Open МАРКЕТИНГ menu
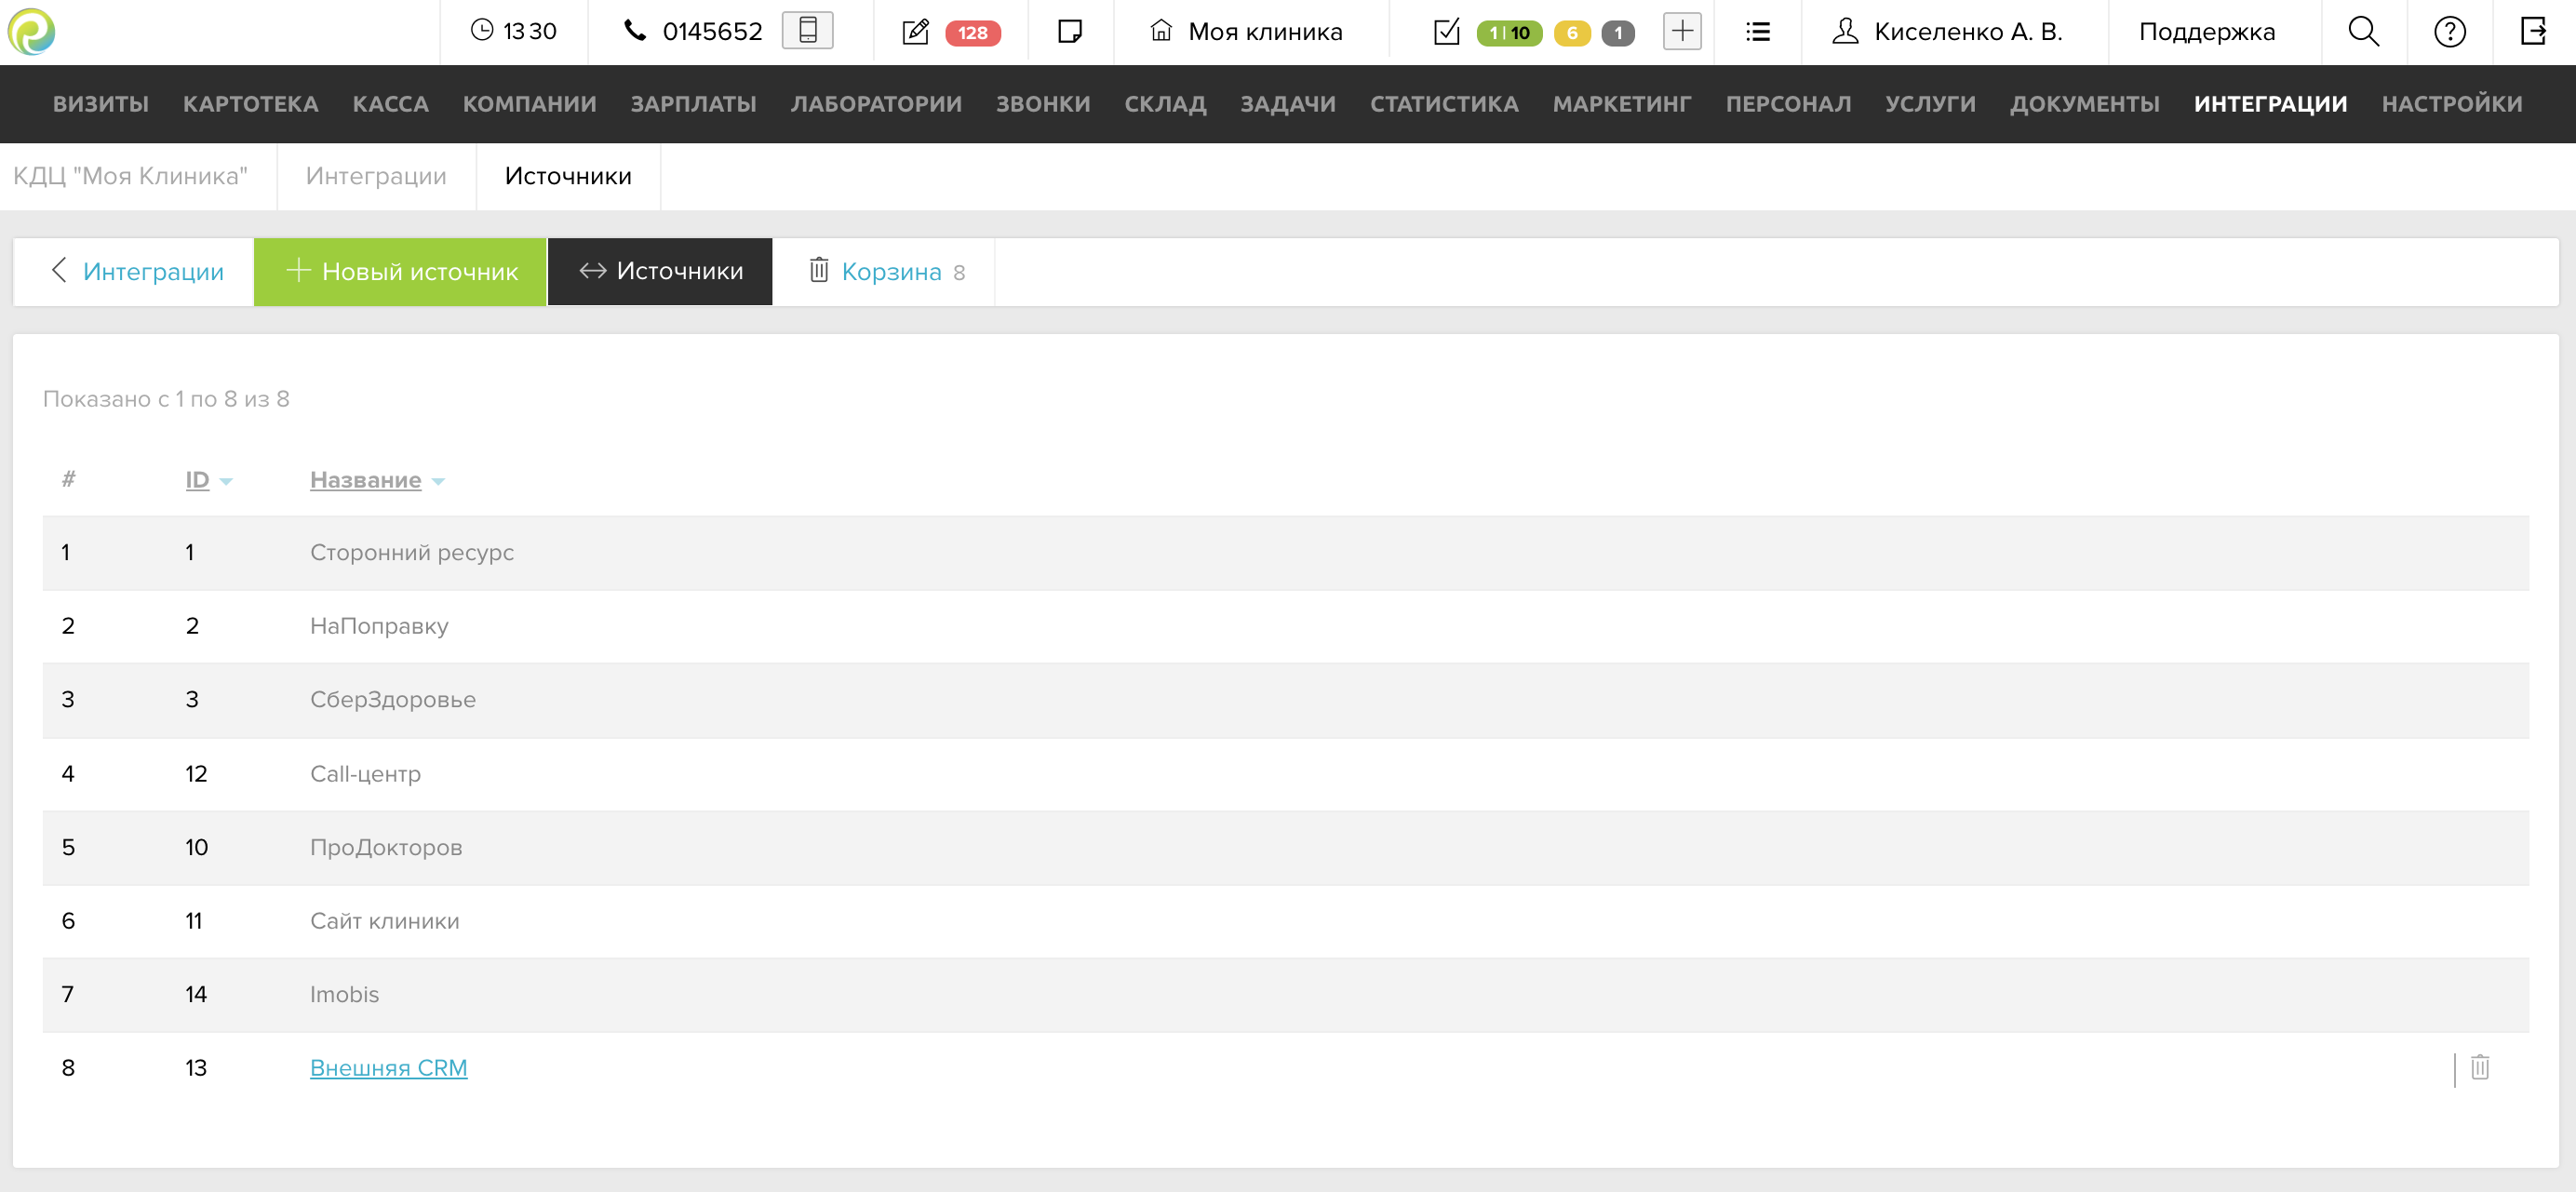This screenshot has height=1192, width=2576. click(1621, 104)
